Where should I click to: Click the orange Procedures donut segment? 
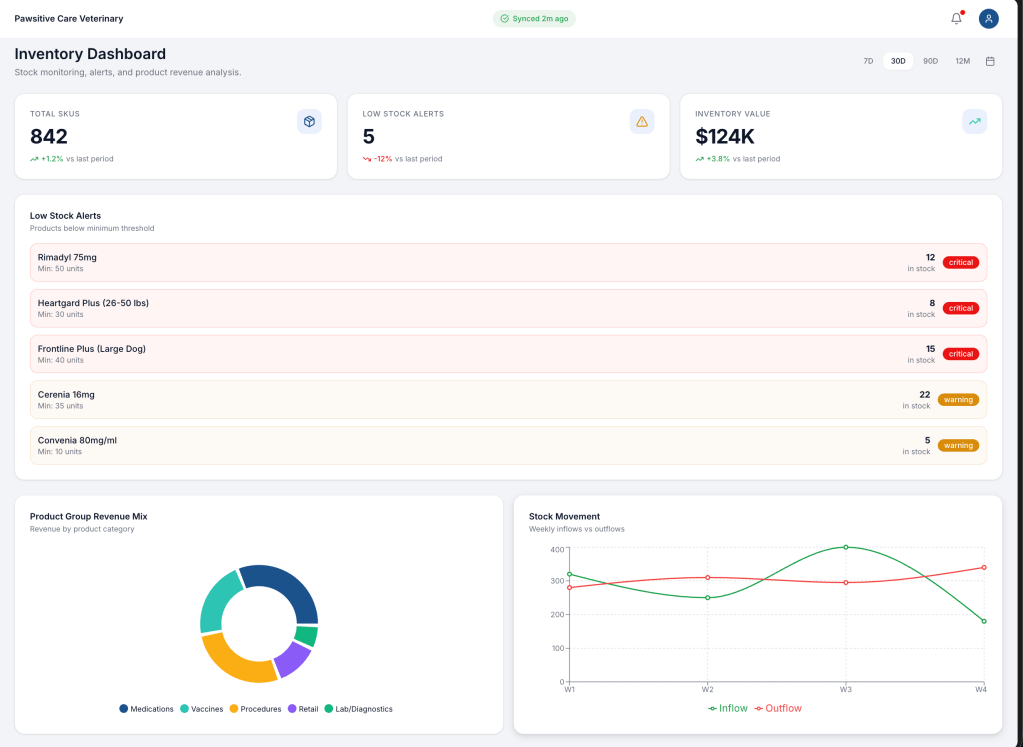[236, 660]
